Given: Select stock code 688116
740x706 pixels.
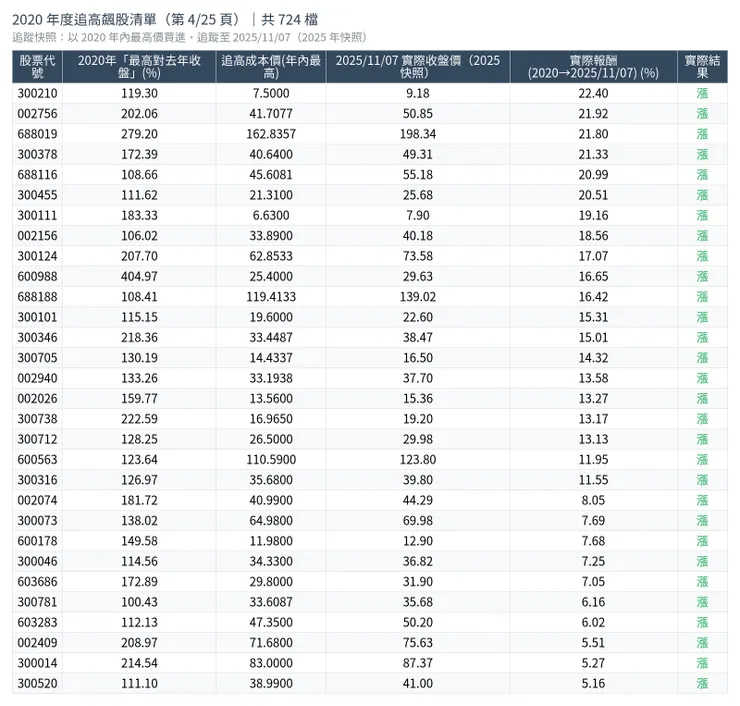Looking at the screenshot, I should 37,175.
